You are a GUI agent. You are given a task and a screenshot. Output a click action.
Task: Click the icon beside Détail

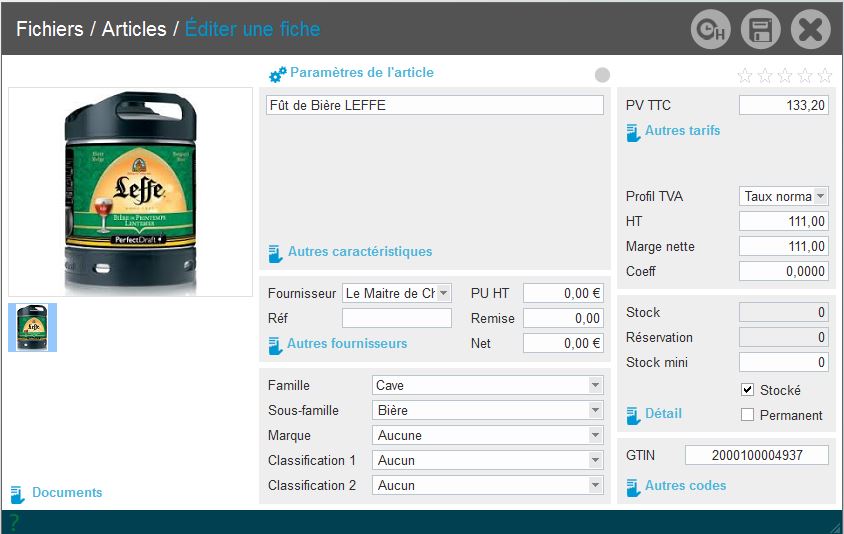[x=633, y=416]
